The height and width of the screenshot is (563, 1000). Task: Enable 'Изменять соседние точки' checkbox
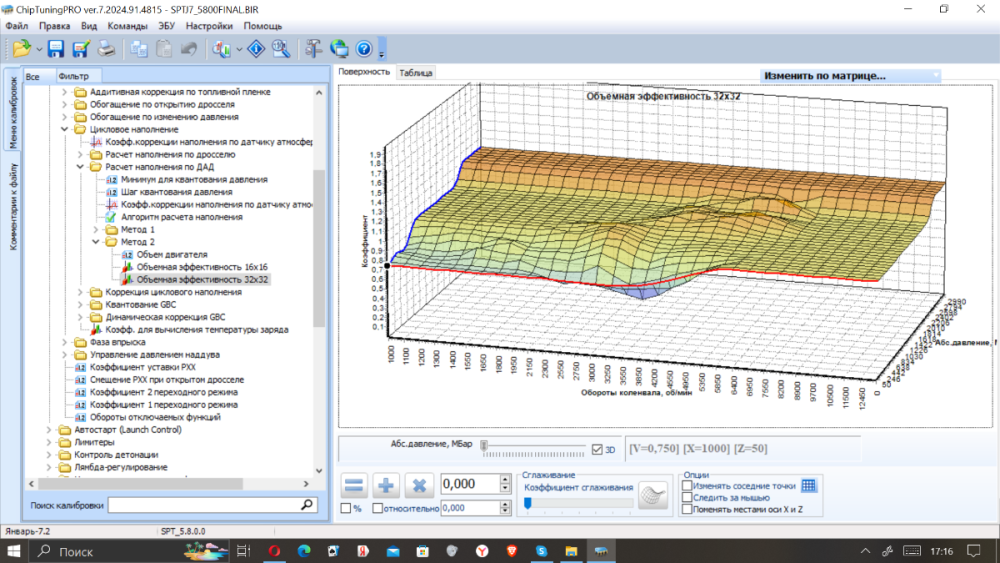click(x=686, y=486)
